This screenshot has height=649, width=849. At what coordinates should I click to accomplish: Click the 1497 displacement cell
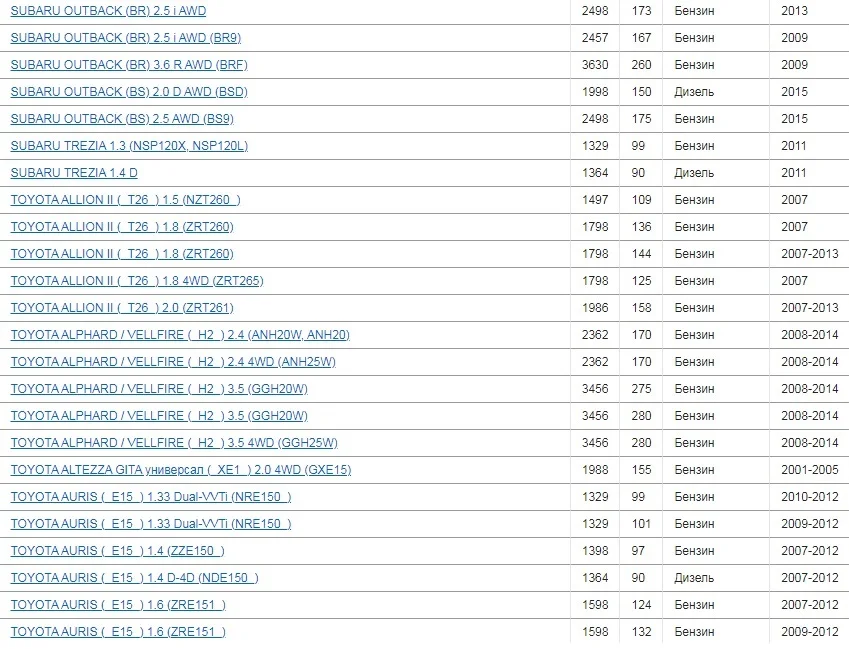(595, 200)
